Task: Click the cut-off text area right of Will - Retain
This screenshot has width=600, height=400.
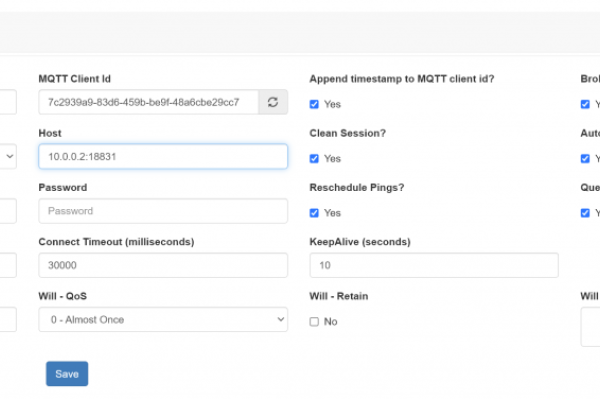Action: coord(590,327)
